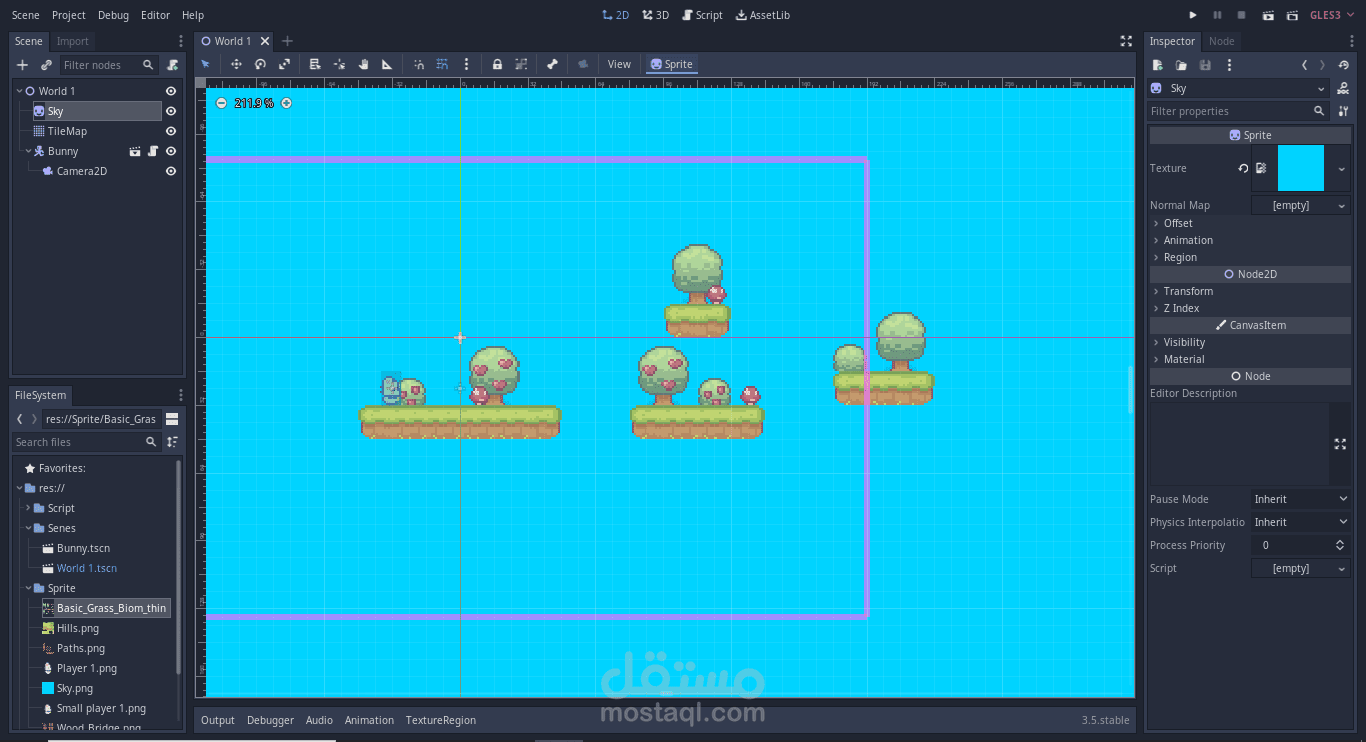
Task: Open the Normal Map empty dropdown
Action: point(1301,205)
